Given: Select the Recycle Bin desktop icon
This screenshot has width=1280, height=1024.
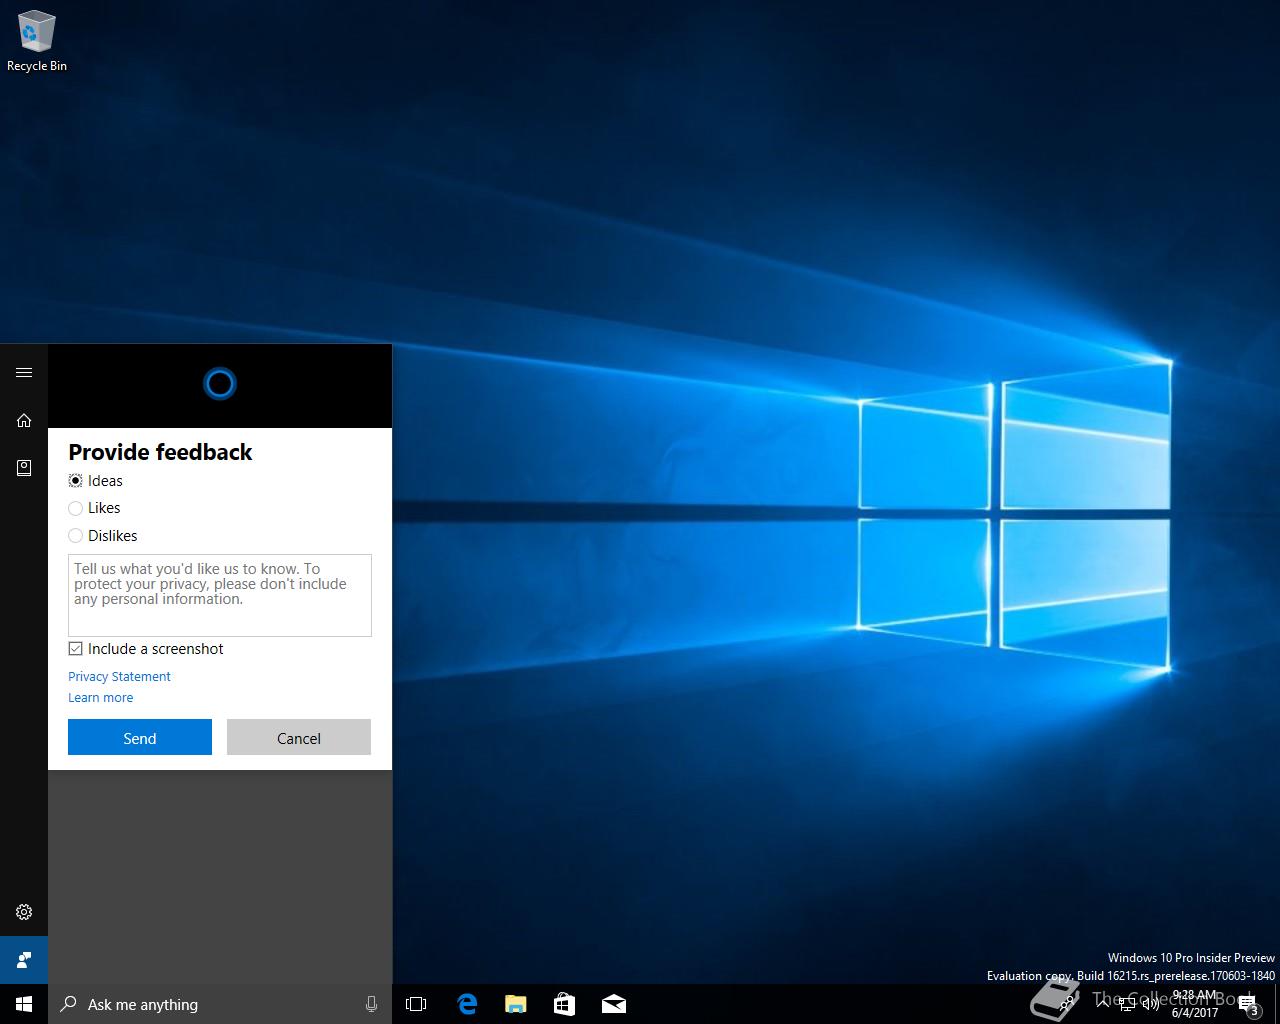Looking at the screenshot, I should tap(37, 42).
